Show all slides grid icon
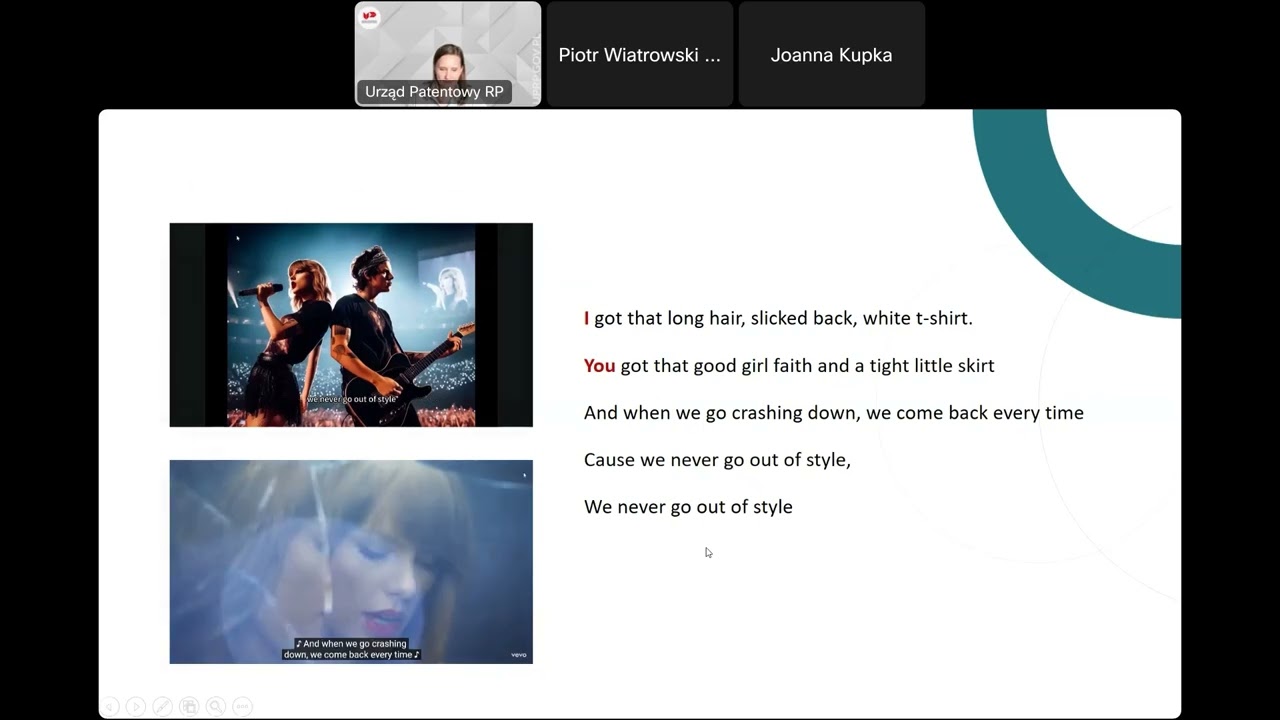 189,706
